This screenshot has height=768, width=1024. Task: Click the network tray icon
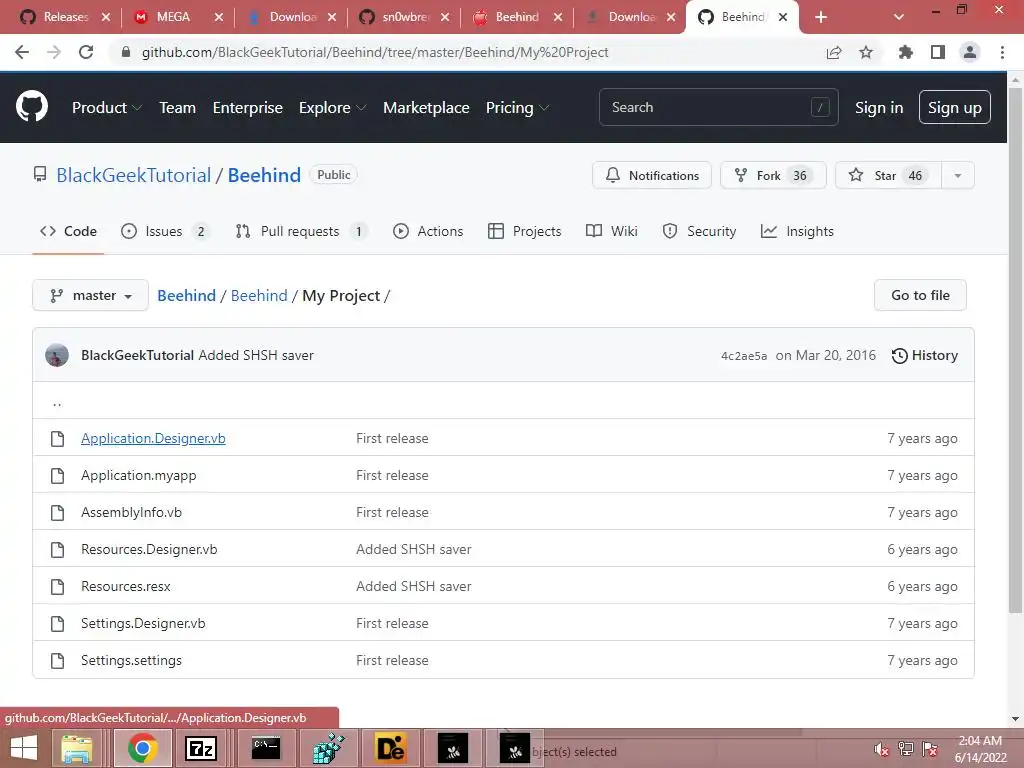pyautogui.click(x=905, y=750)
